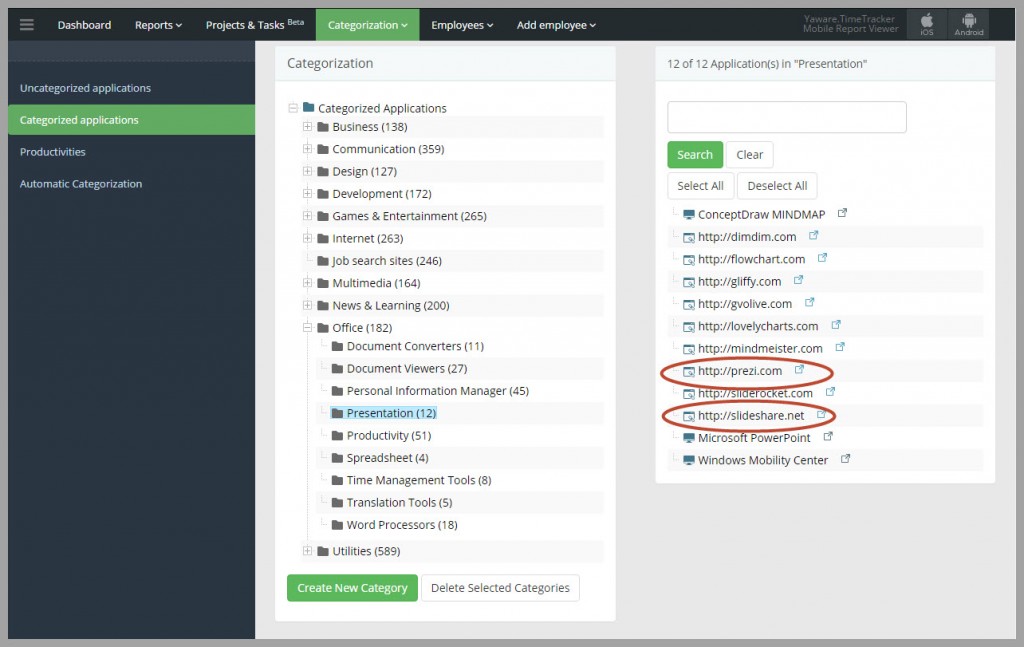Expand the Games & Entertainment node
This screenshot has height=647, width=1024.
tap(307, 215)
